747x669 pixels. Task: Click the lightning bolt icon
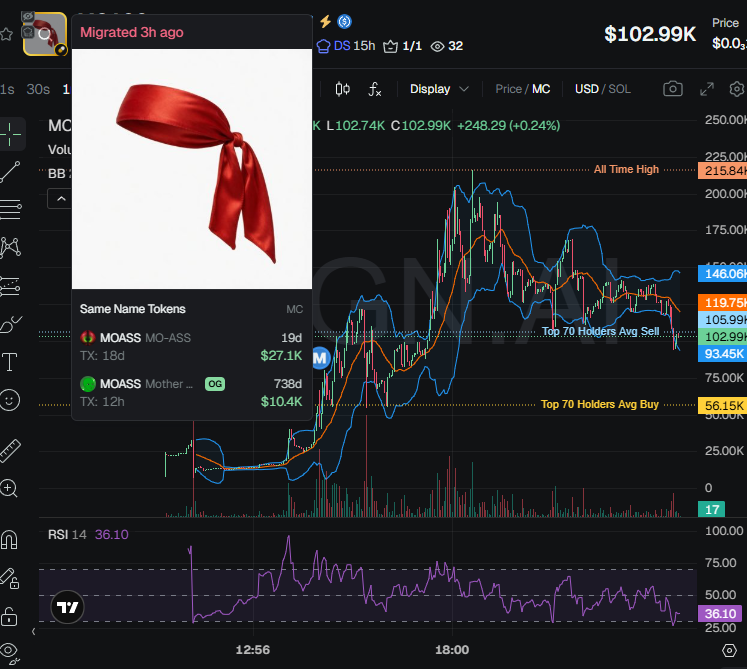point(325,21)
